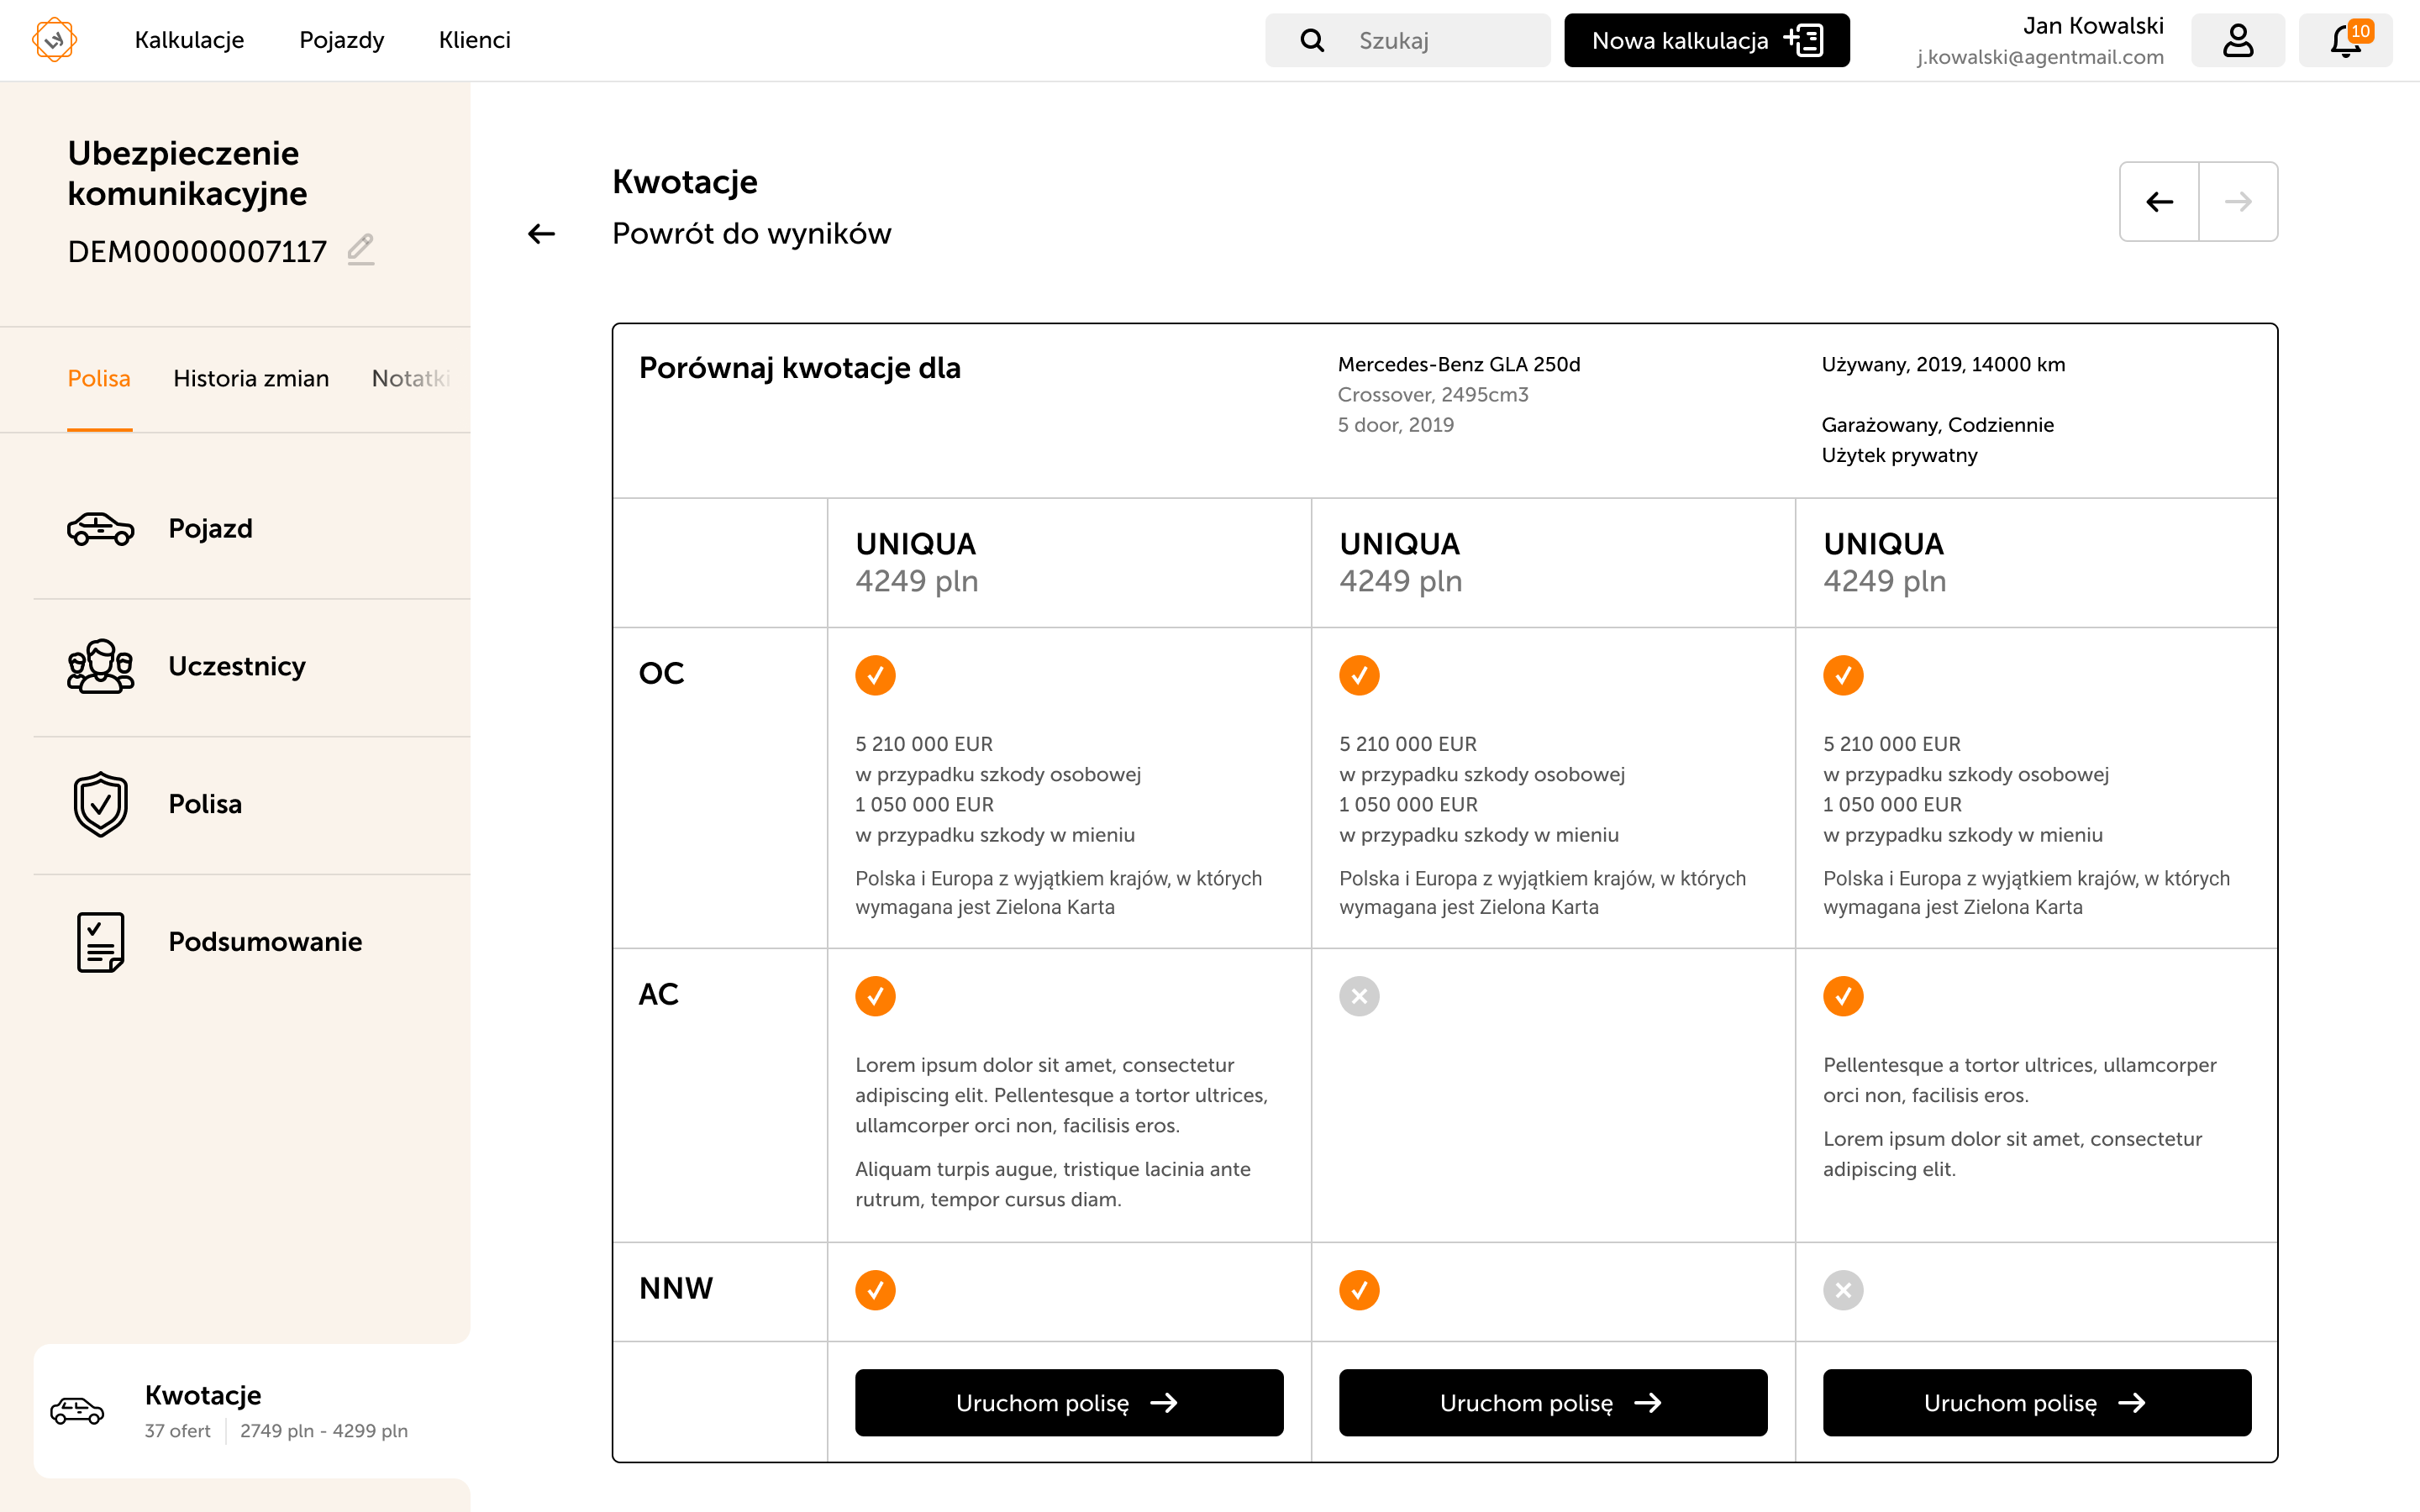The image size is (2420, 1512).
Task: Click email j.kowalski@agentmail.com
Action: [x=2040, y=57]
